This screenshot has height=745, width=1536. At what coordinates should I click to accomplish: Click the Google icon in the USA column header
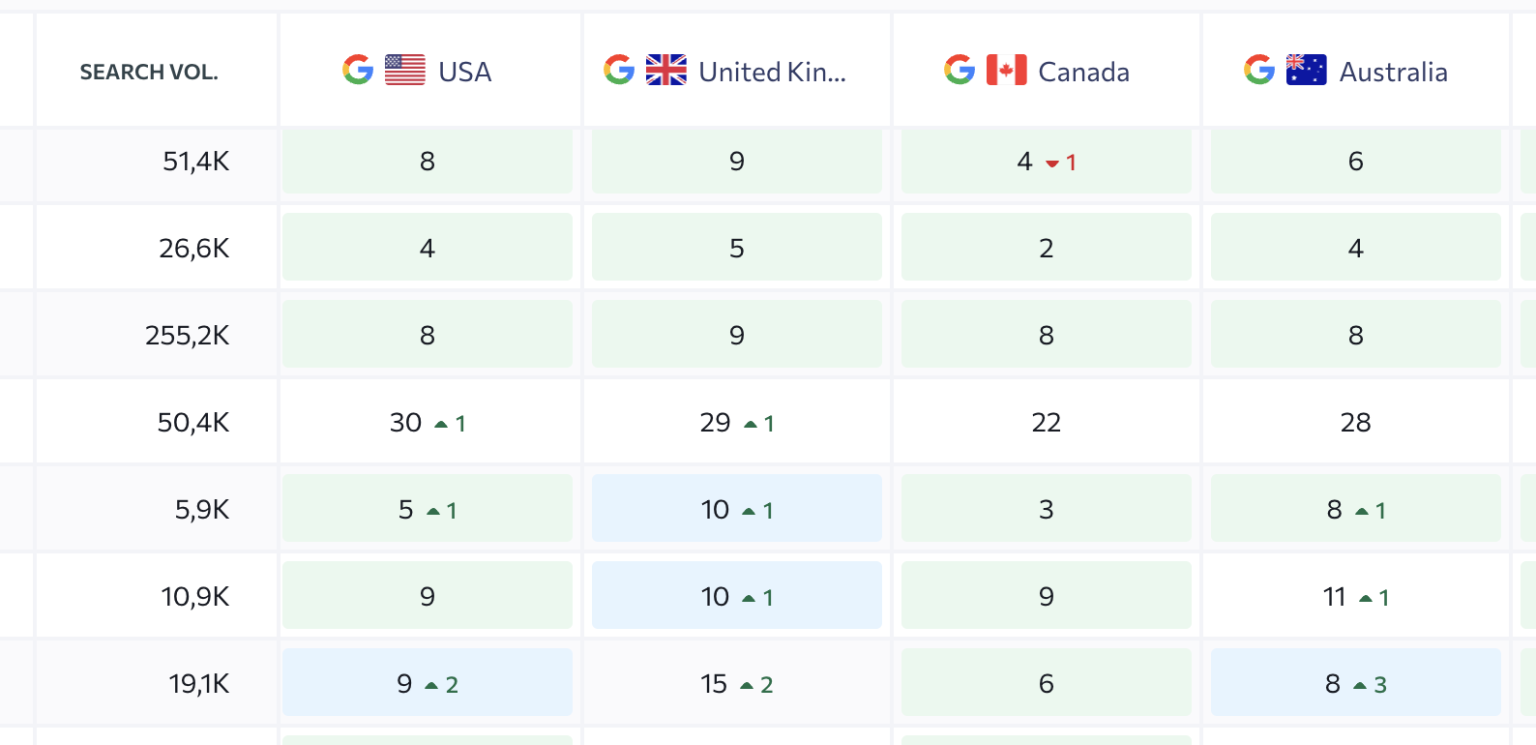(357, 70)
